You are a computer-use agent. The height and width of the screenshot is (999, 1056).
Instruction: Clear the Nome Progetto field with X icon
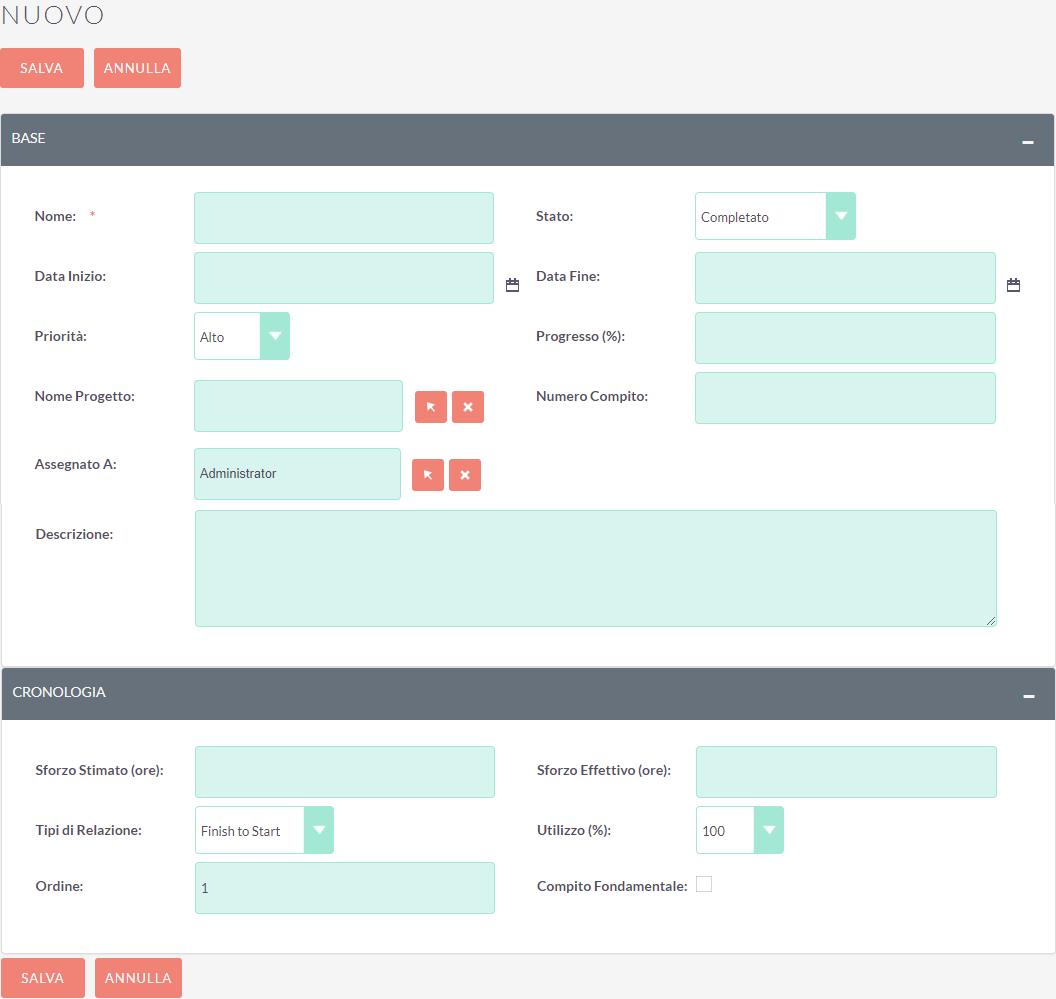tap(468, 407)
